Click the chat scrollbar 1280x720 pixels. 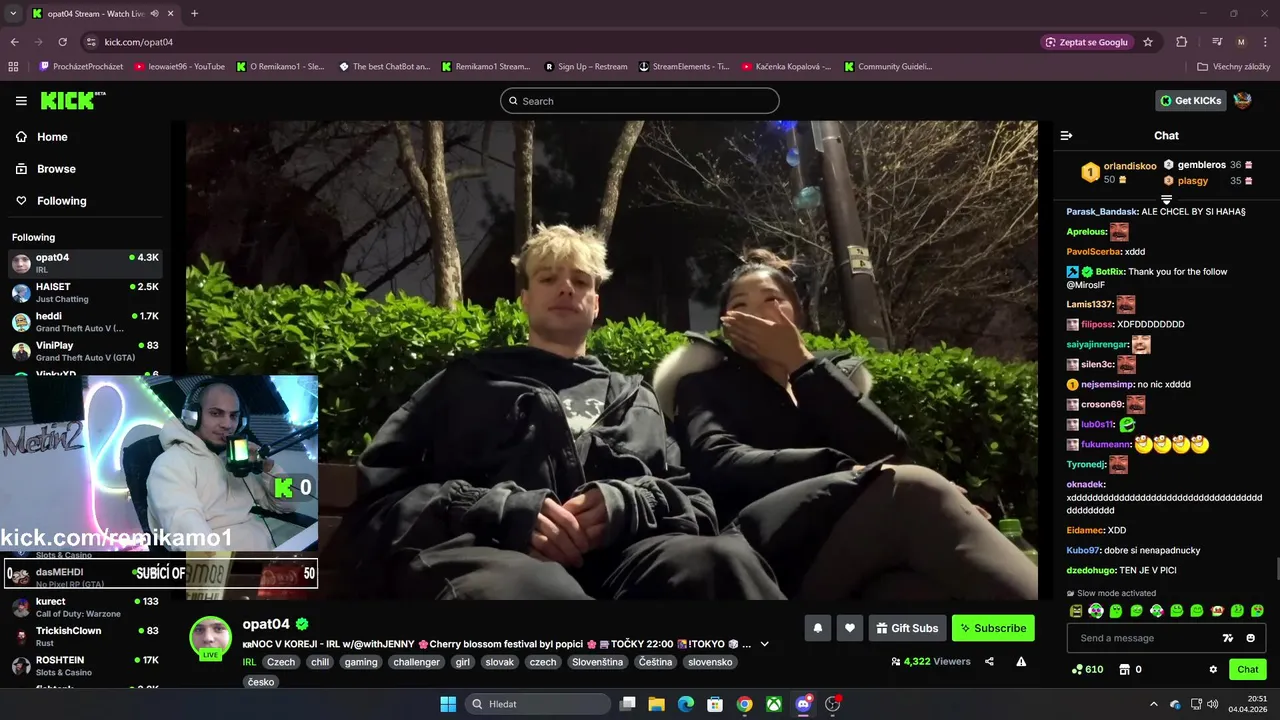click(1277, 570)
